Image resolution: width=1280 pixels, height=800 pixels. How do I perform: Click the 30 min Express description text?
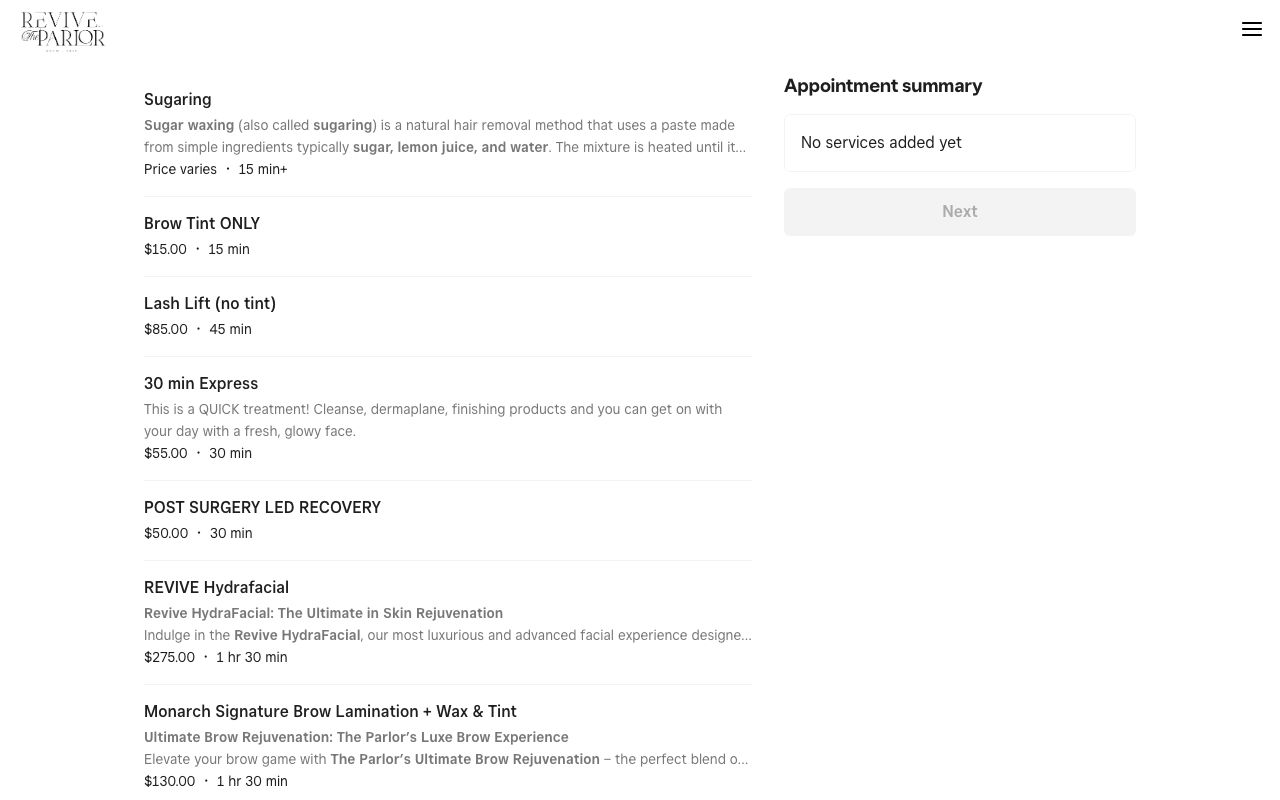(x=433, y=420)
